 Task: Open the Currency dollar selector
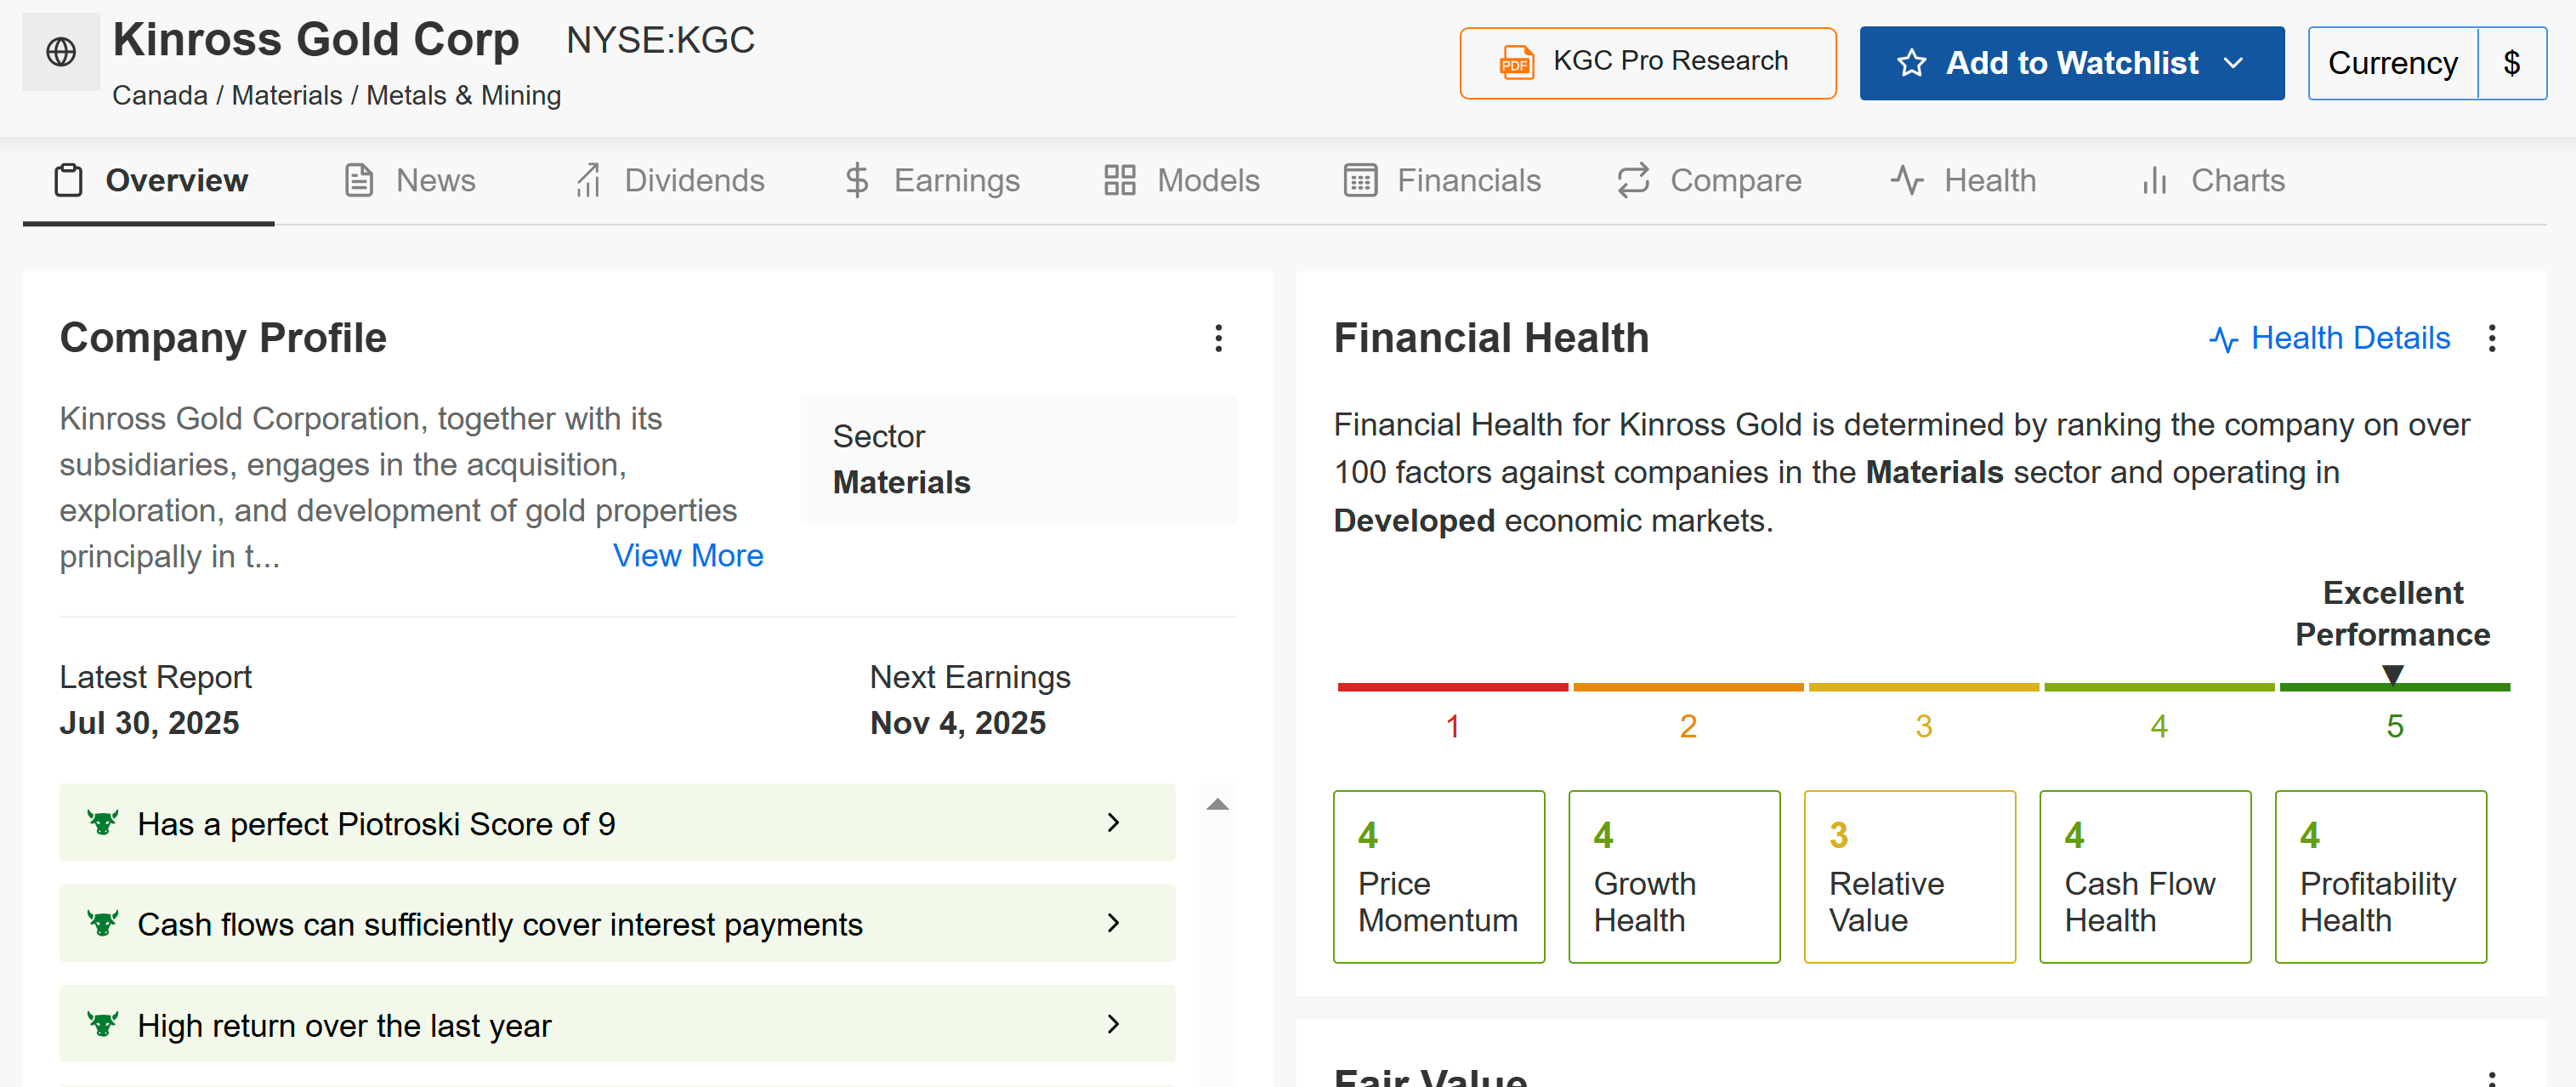(2511, 63)
